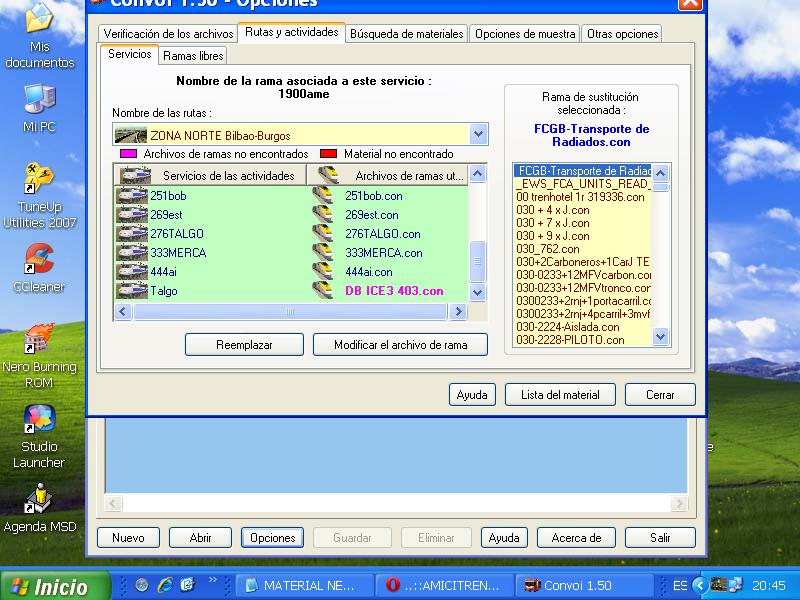Launch Nero Burning ROM shortcut
Image resolution: width=800 pixels, height=600 pixels.
tap(40, 340)
